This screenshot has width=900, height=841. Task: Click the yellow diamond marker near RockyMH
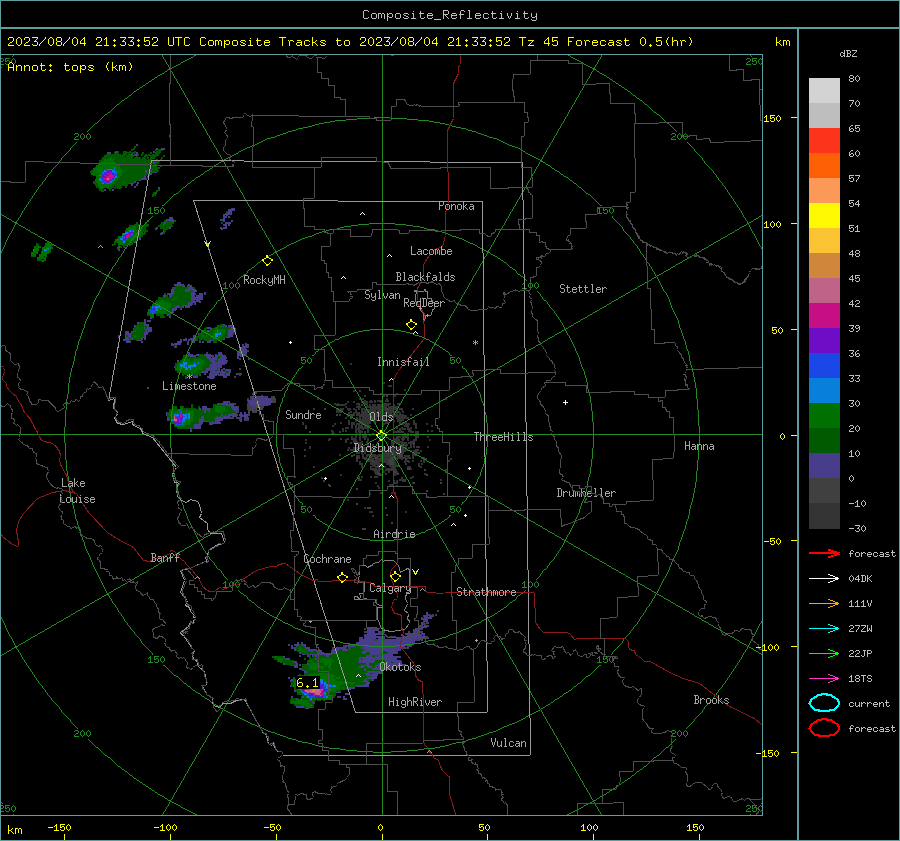point(267,261)
